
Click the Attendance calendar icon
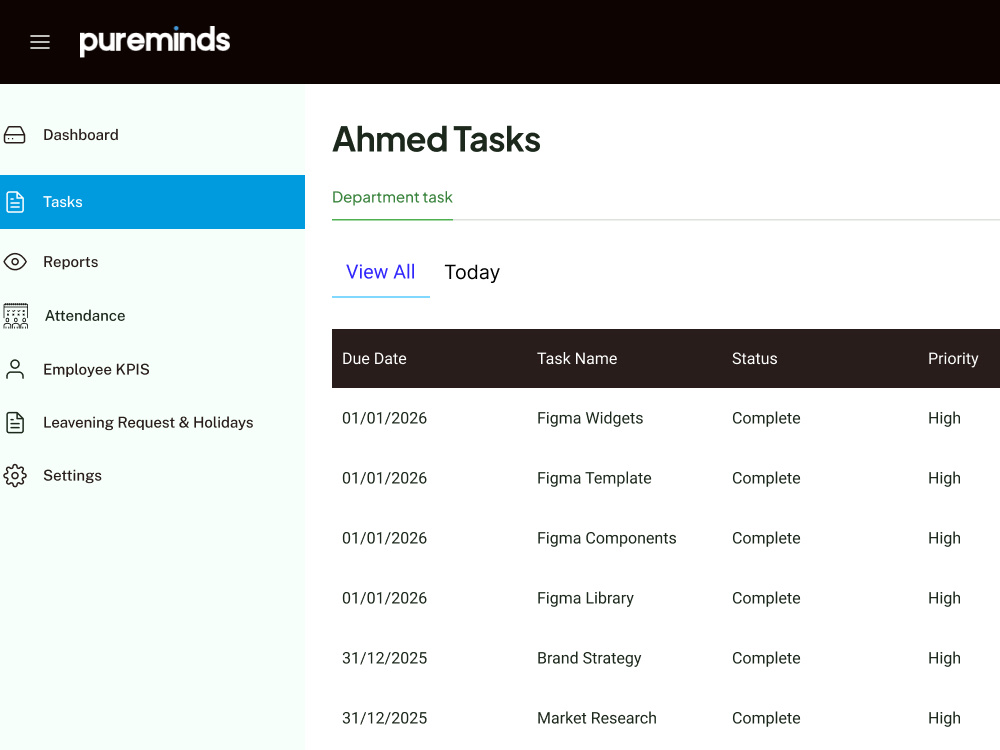coord(15,316)
